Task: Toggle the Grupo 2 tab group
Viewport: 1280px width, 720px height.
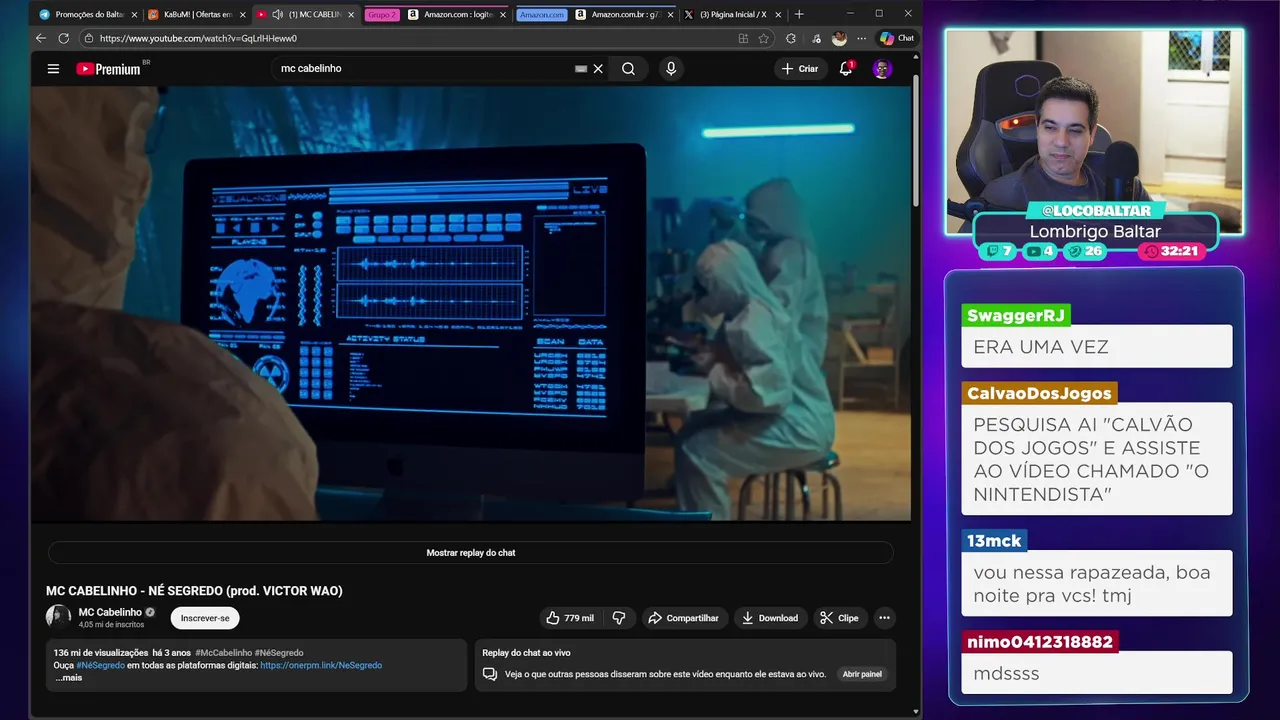Action: click(x=381, y=15)
